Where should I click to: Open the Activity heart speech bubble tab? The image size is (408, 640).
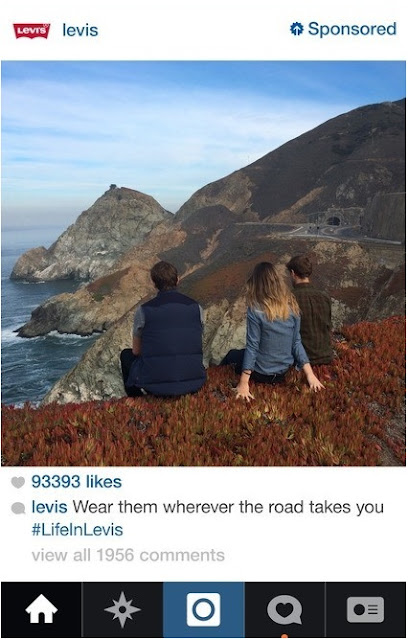click(284, 610)
